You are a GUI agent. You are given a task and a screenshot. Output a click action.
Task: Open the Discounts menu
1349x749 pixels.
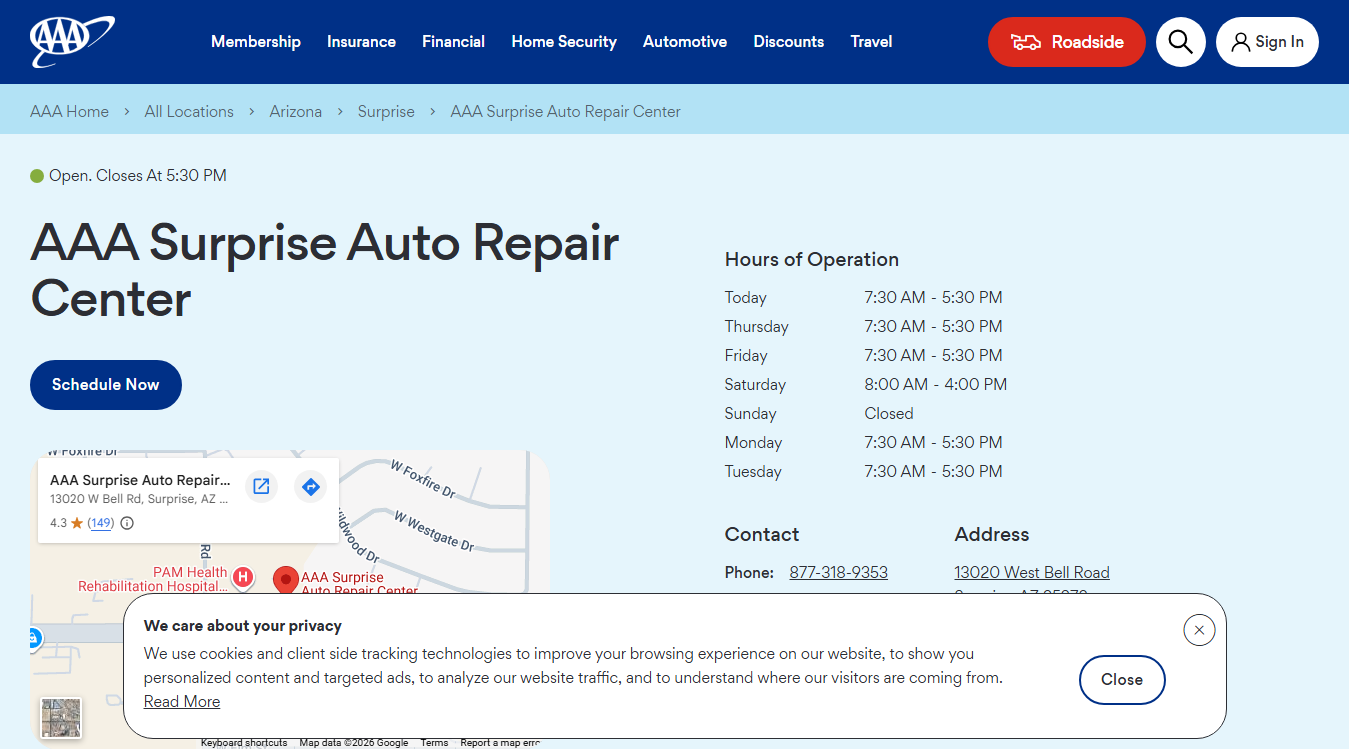tap(789, 42)
